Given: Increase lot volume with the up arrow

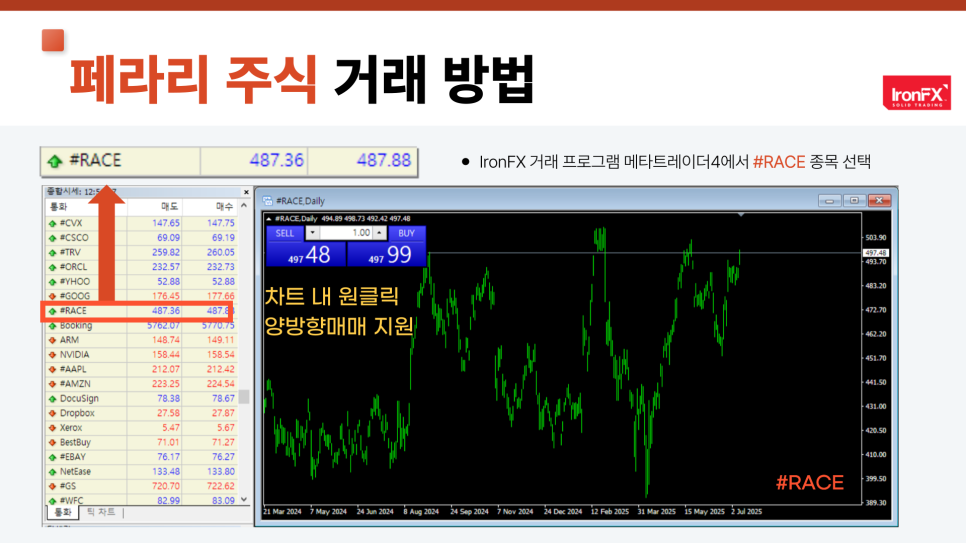Looking at the screenshot, I should coord(380,233).
